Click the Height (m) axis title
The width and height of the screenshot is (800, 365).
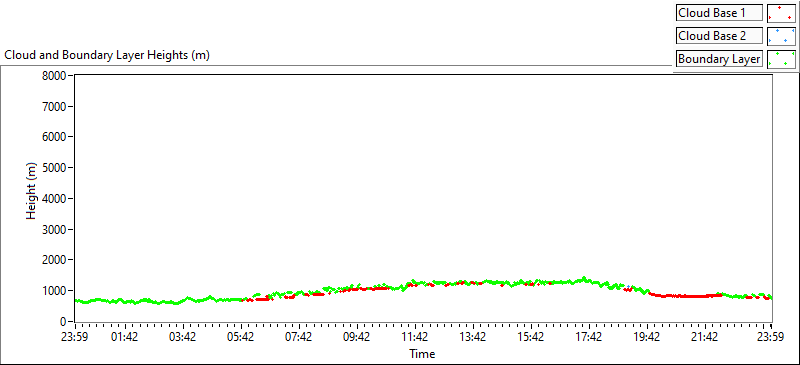[x=32, y=197]
